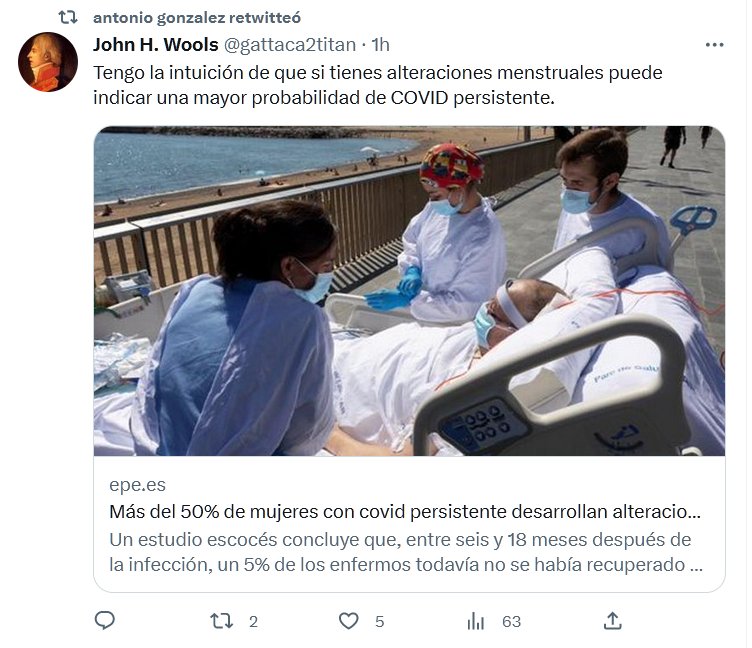Retweet this post via the retweet icon
The image size is (752, 648).
pos(222,621)
